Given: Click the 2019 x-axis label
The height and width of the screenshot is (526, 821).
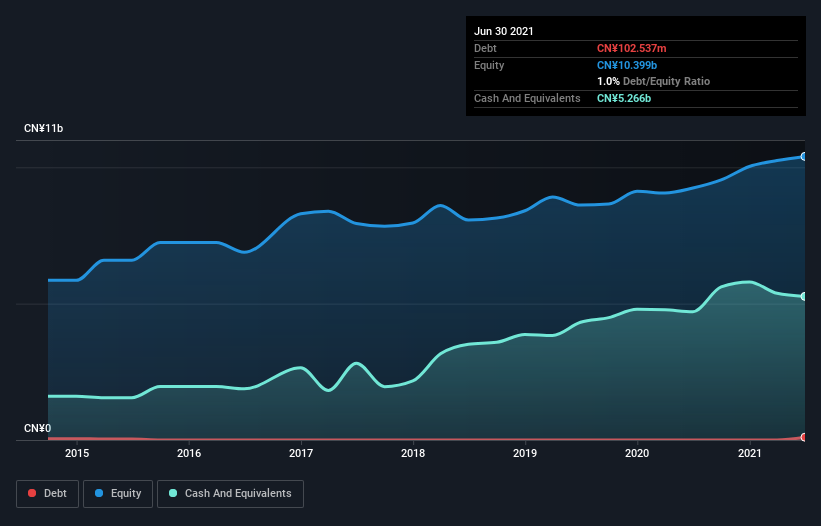Looking at the screenshot, I should pos(525,453).
